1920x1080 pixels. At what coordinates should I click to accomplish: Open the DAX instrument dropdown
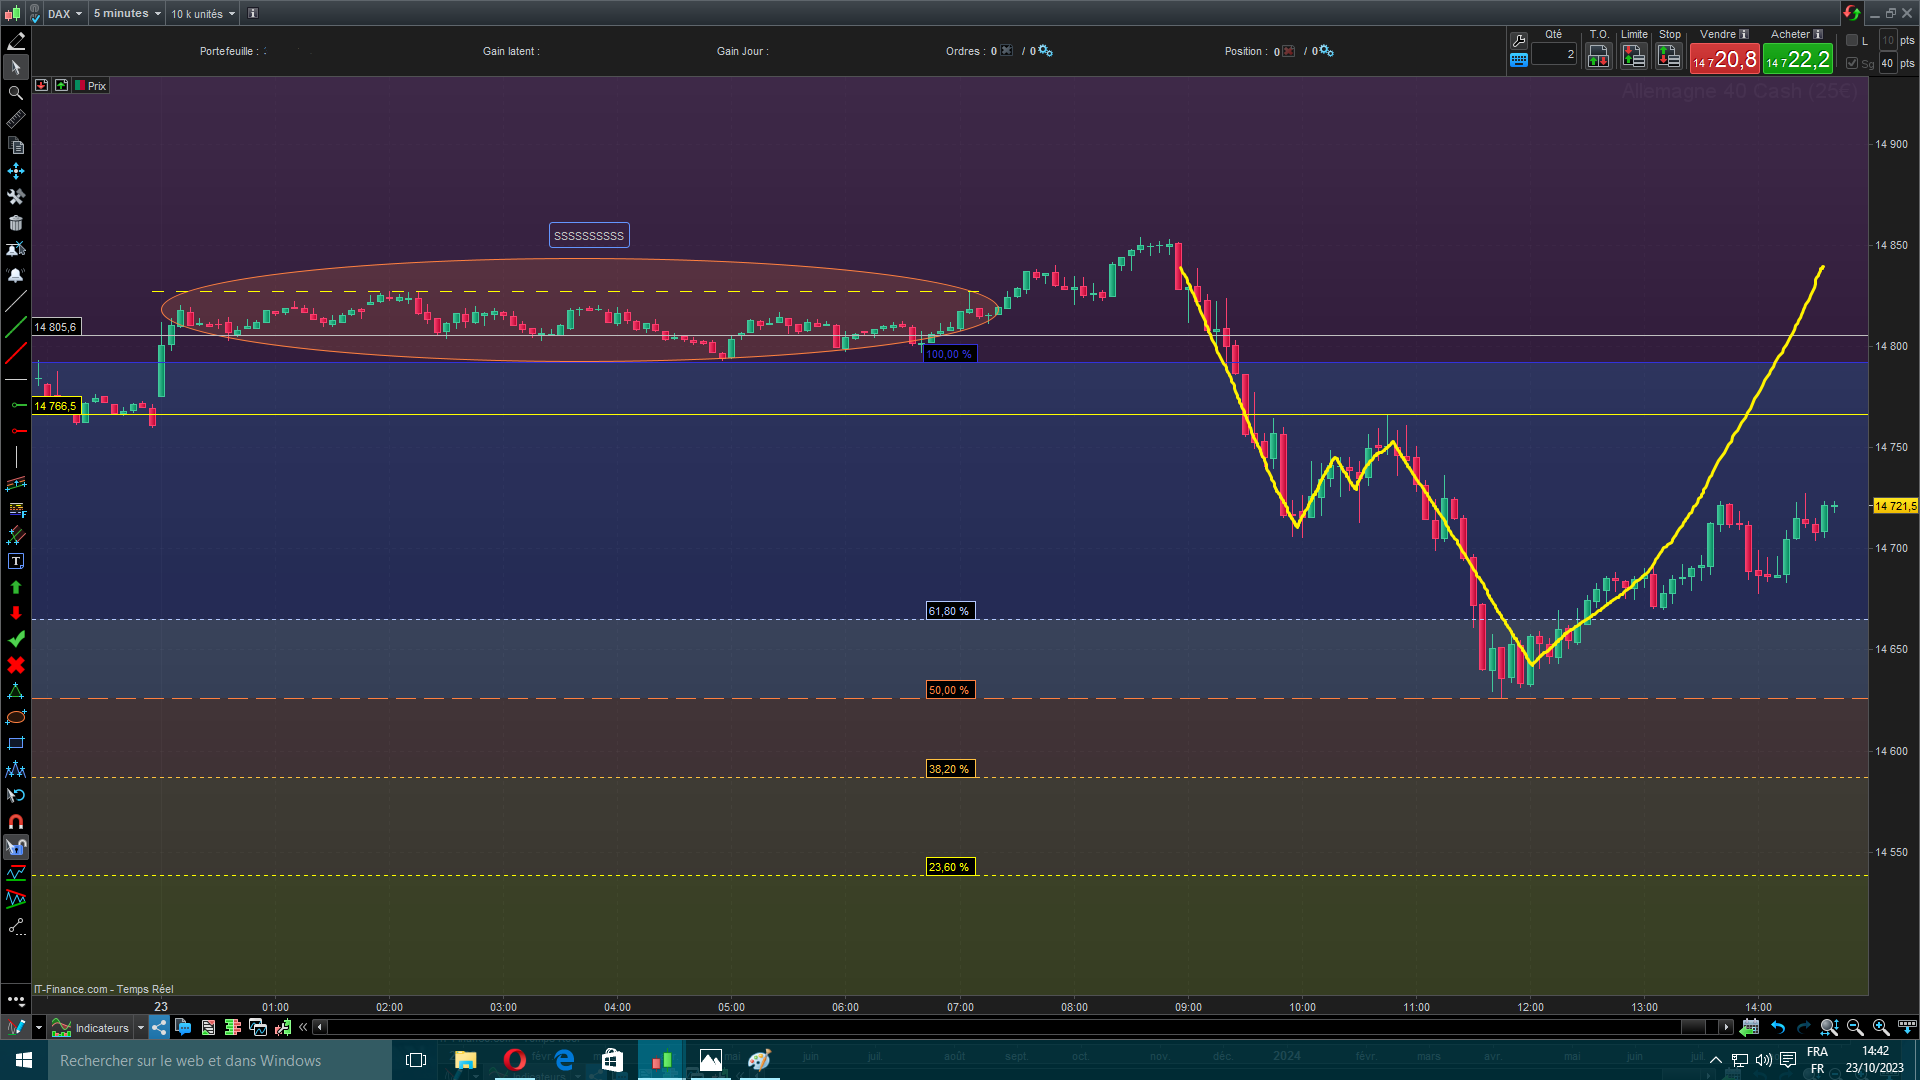pos(65,14)
